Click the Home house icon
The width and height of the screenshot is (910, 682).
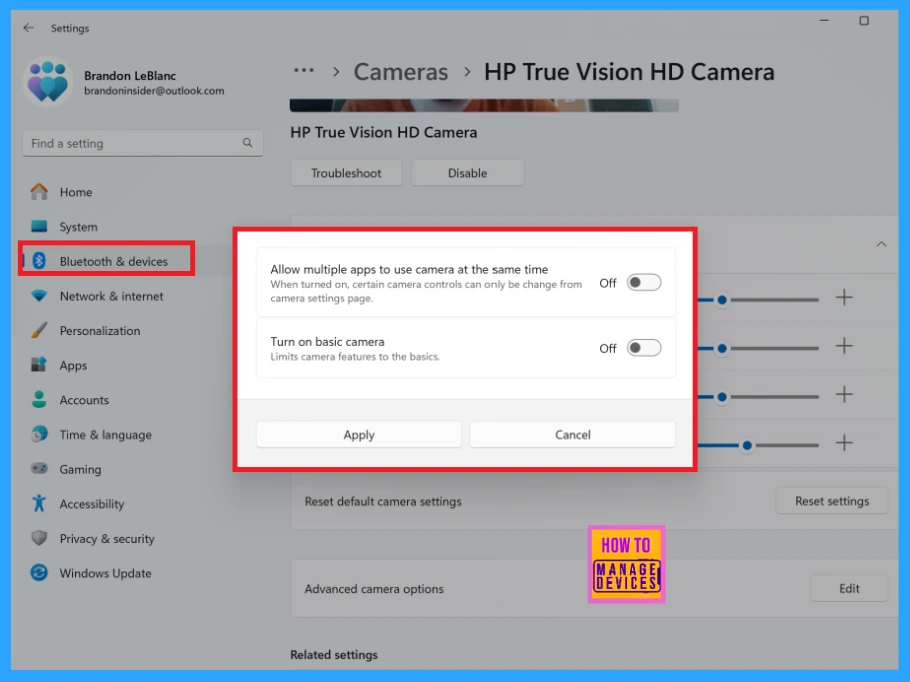39,192
